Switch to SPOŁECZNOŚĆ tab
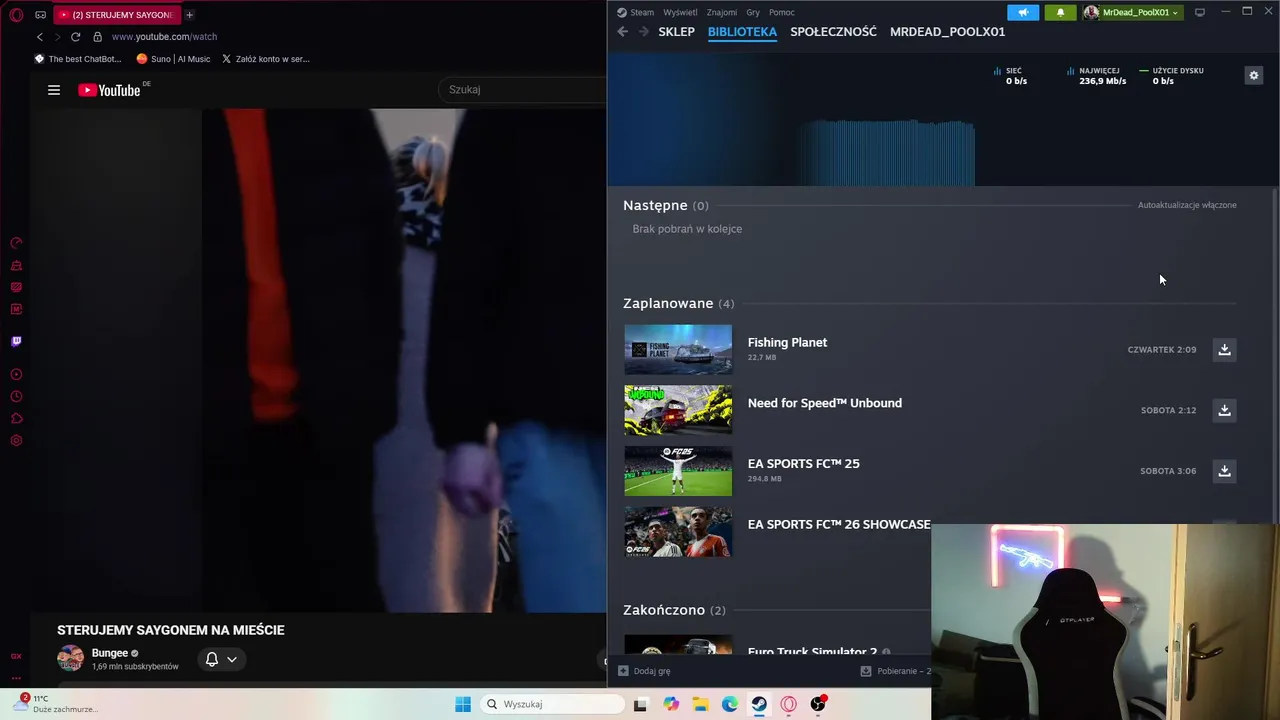The image size is (1280, 720). tap(833, 32)
